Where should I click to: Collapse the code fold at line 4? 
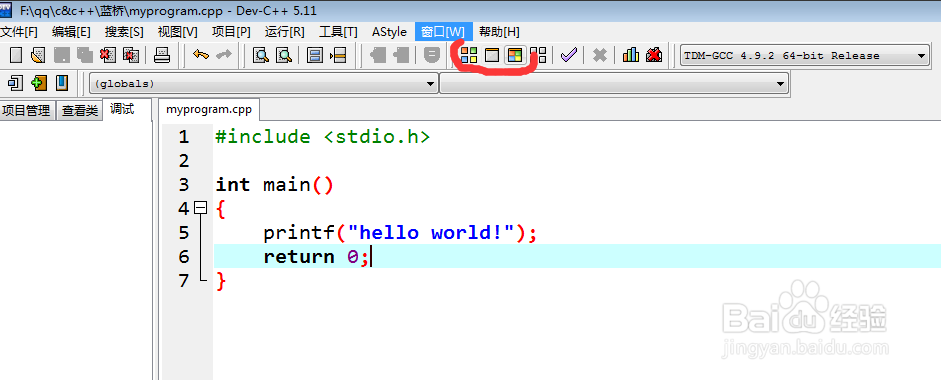click(x=201, y=208)
